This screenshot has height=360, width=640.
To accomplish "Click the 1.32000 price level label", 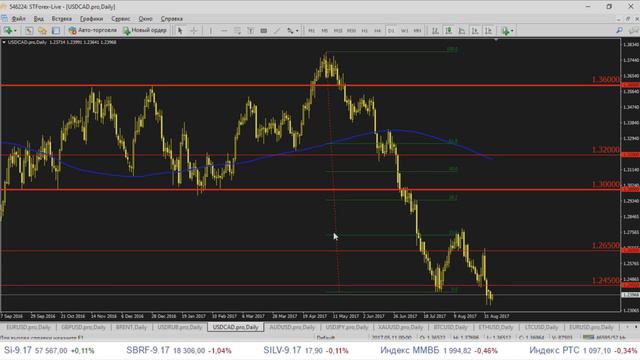I will 605,150.
